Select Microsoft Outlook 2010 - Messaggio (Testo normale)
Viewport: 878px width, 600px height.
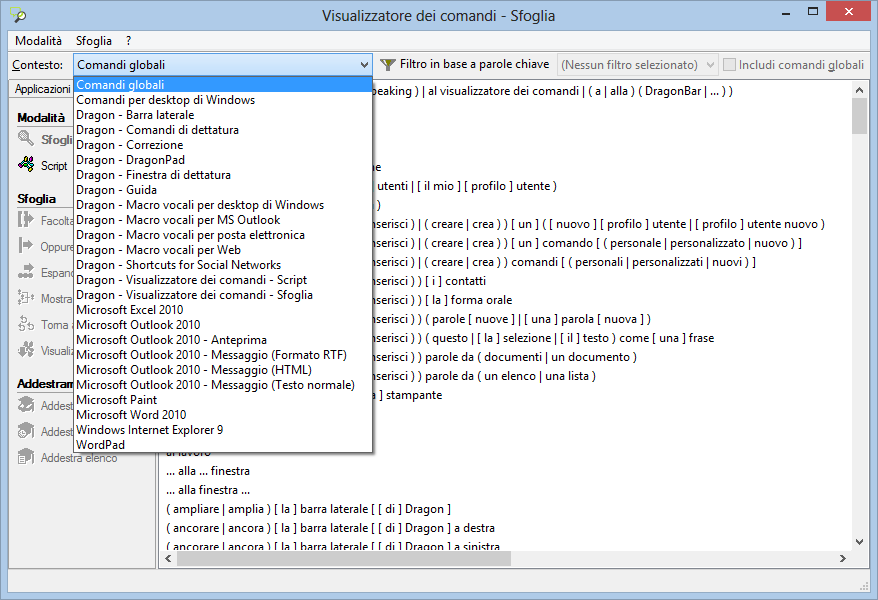click(x=223, y=385)
